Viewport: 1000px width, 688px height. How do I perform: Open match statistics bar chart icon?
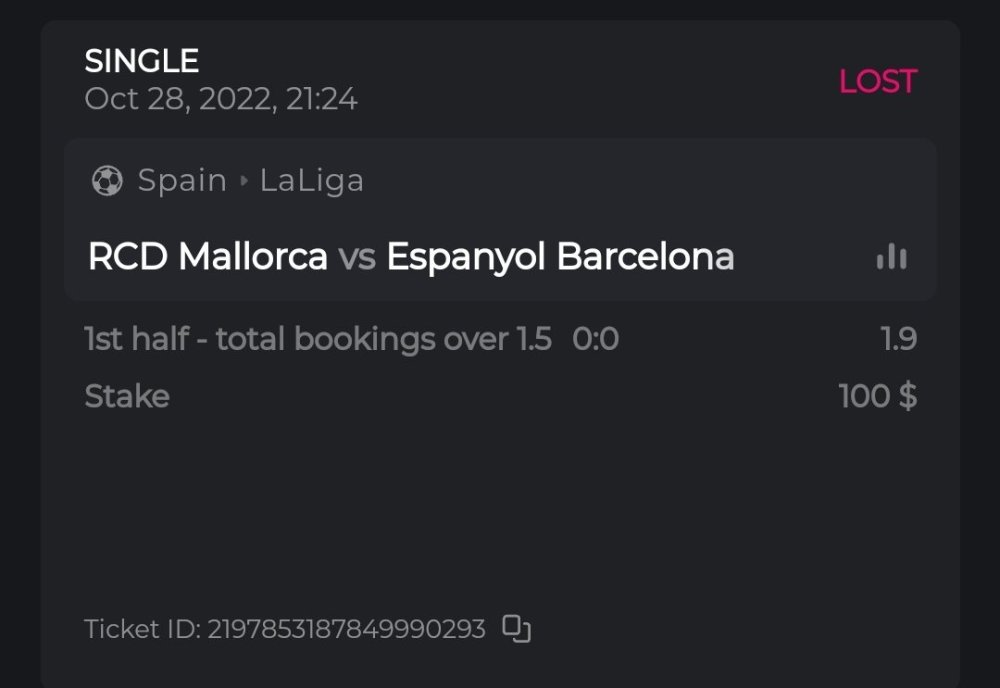click(891, 257)
